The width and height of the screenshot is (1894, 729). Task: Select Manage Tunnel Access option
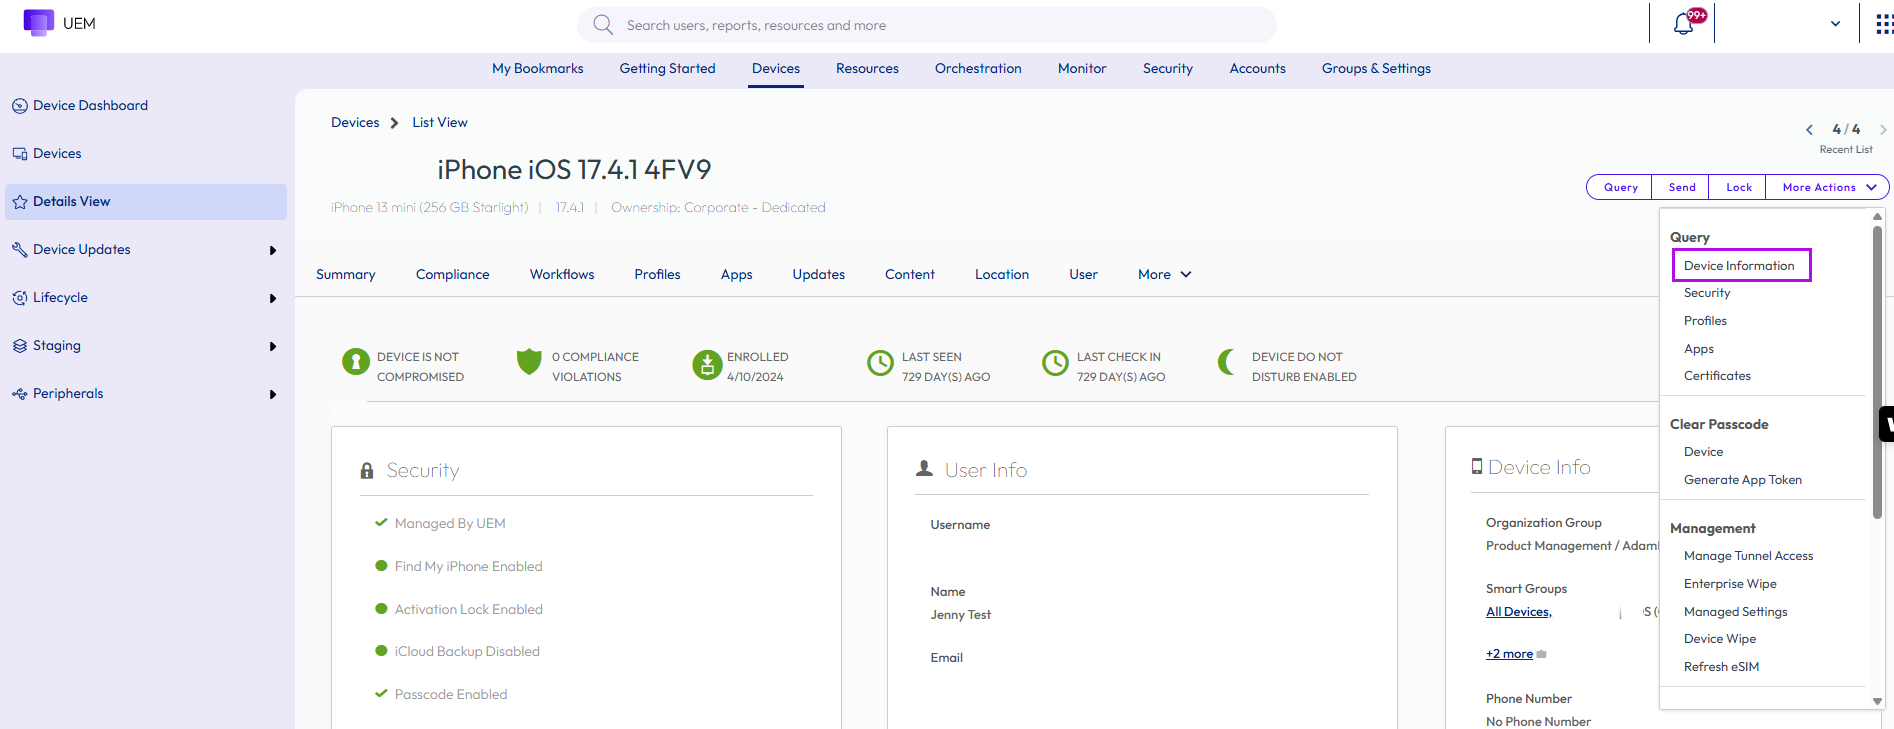click(1748, 556)
